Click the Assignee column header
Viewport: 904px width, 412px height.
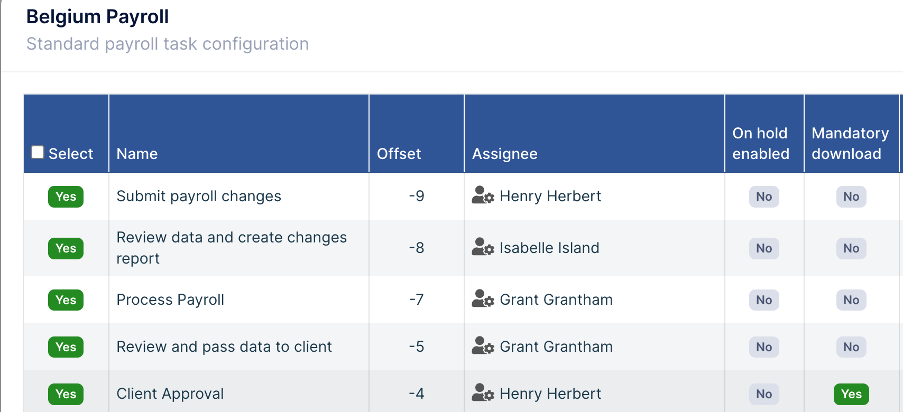coord(505,154)
